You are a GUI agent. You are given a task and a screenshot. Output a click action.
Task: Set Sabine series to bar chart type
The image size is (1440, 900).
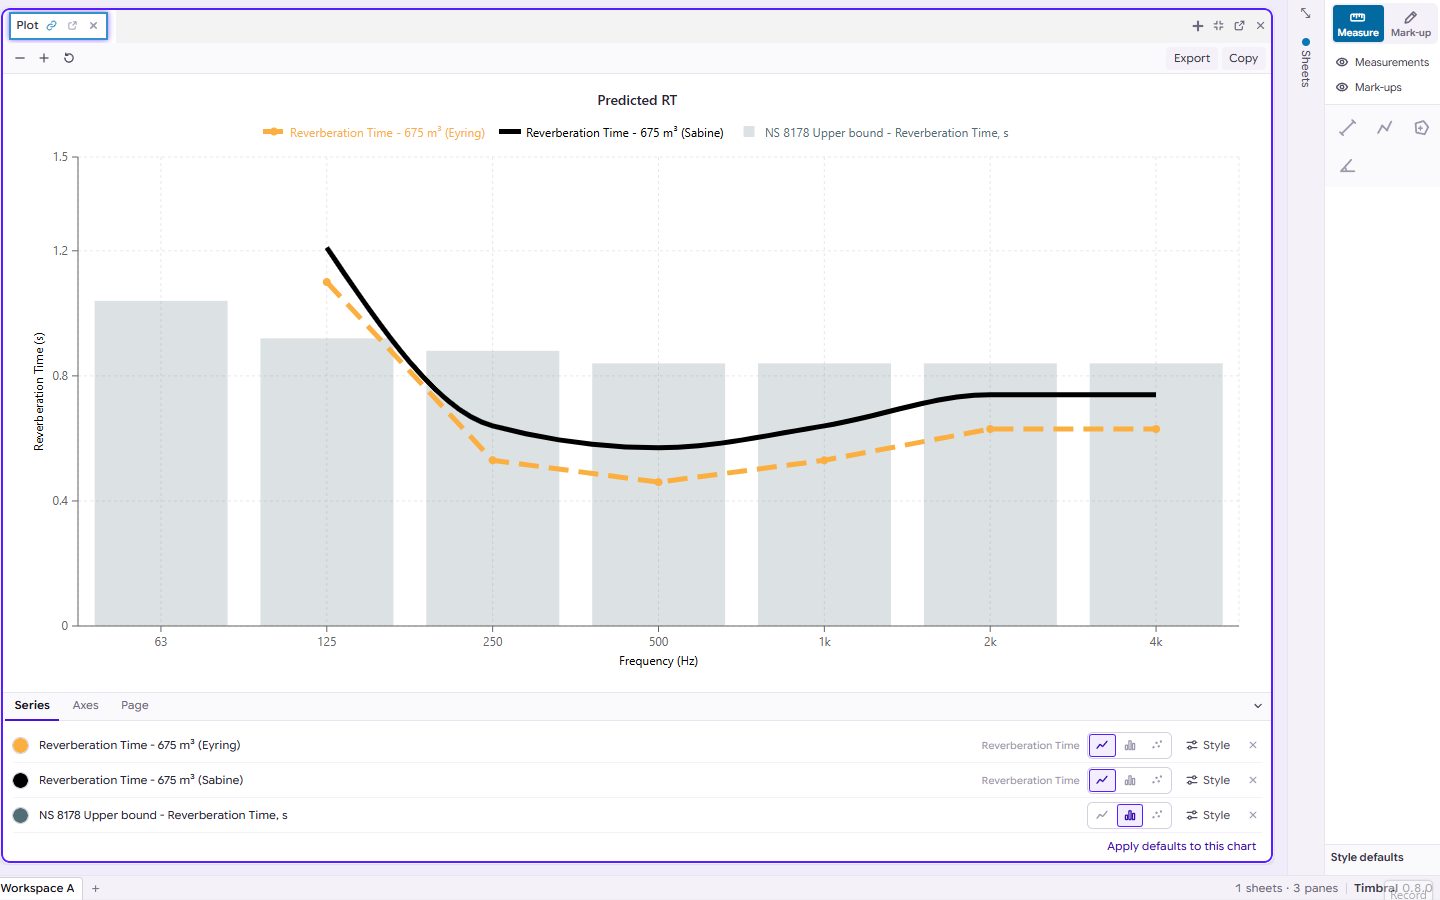tap(1130, 780)
